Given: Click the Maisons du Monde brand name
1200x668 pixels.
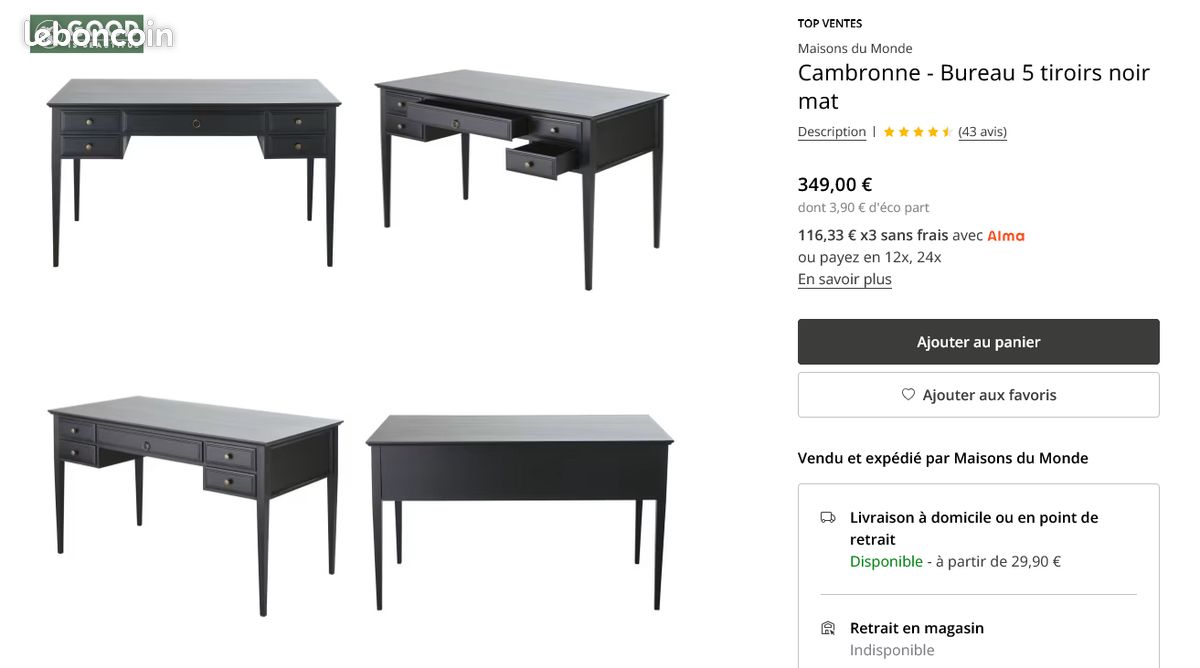Looking at the screenshot, I should (855, 48).
